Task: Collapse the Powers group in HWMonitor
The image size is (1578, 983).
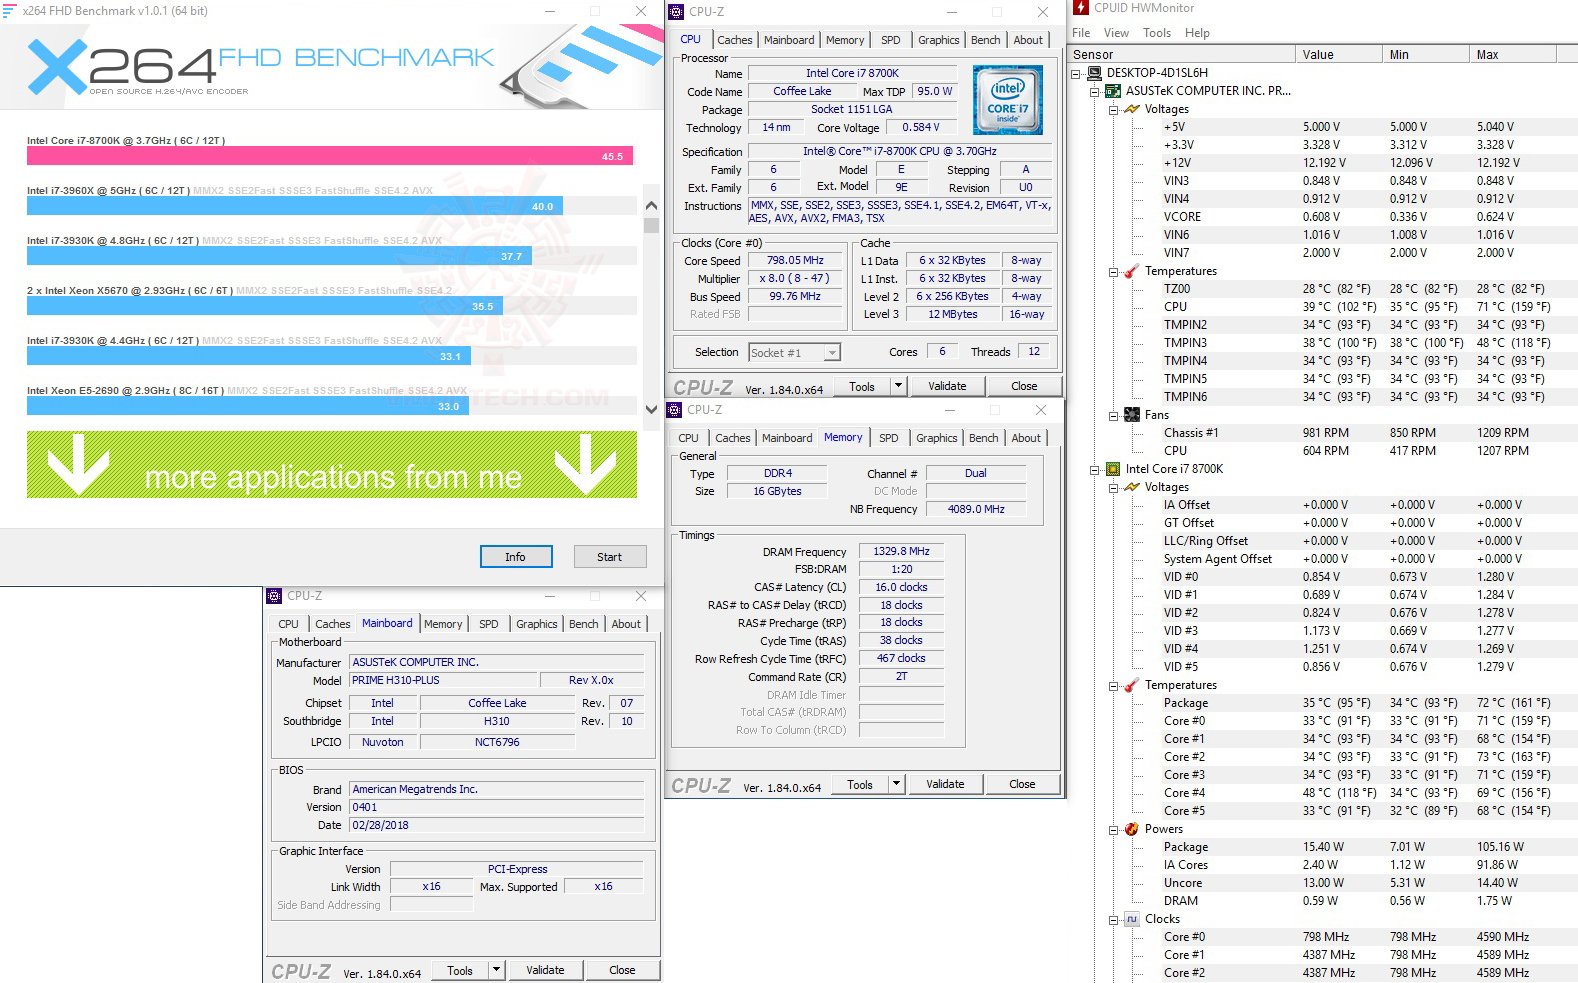Action: [x=1113, y=829]
